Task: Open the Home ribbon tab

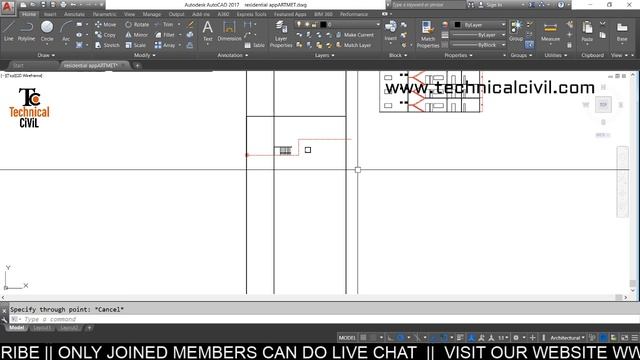Action: 29,14
